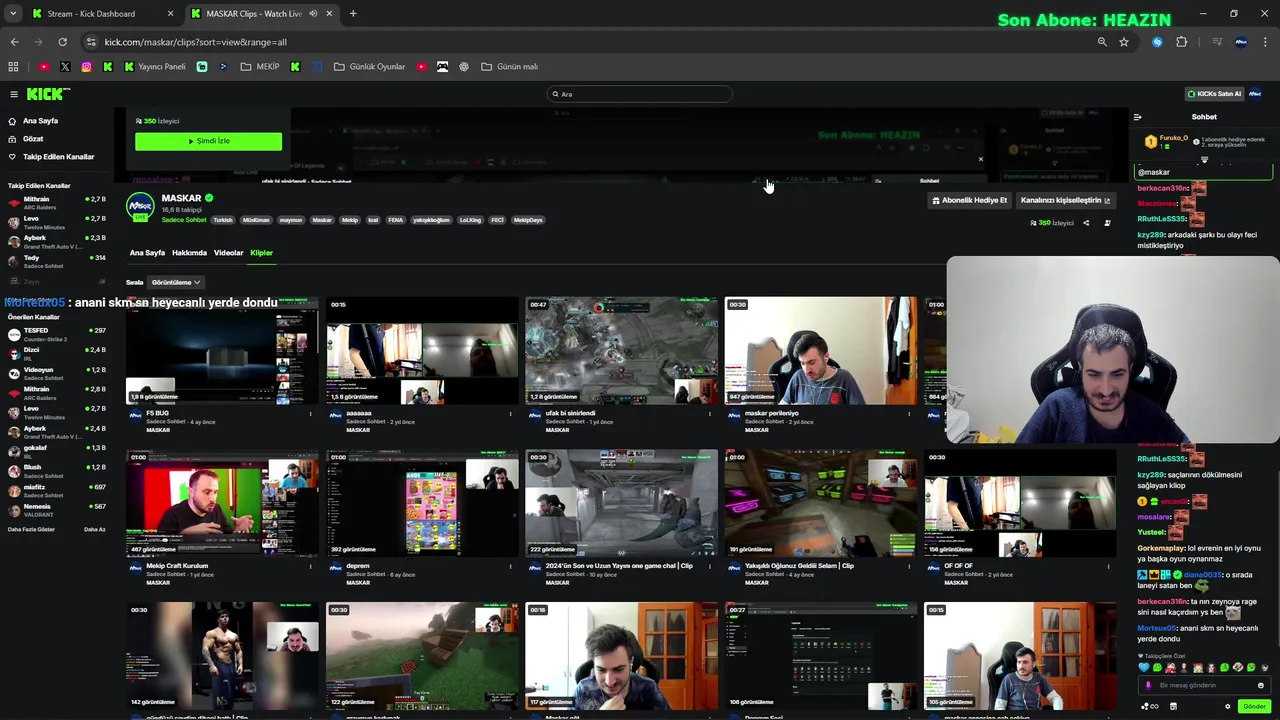Click Daha Fazla Göster link
Image resolution: width=1280 pixels, height=720 pixels.
[x=31, y=530]
